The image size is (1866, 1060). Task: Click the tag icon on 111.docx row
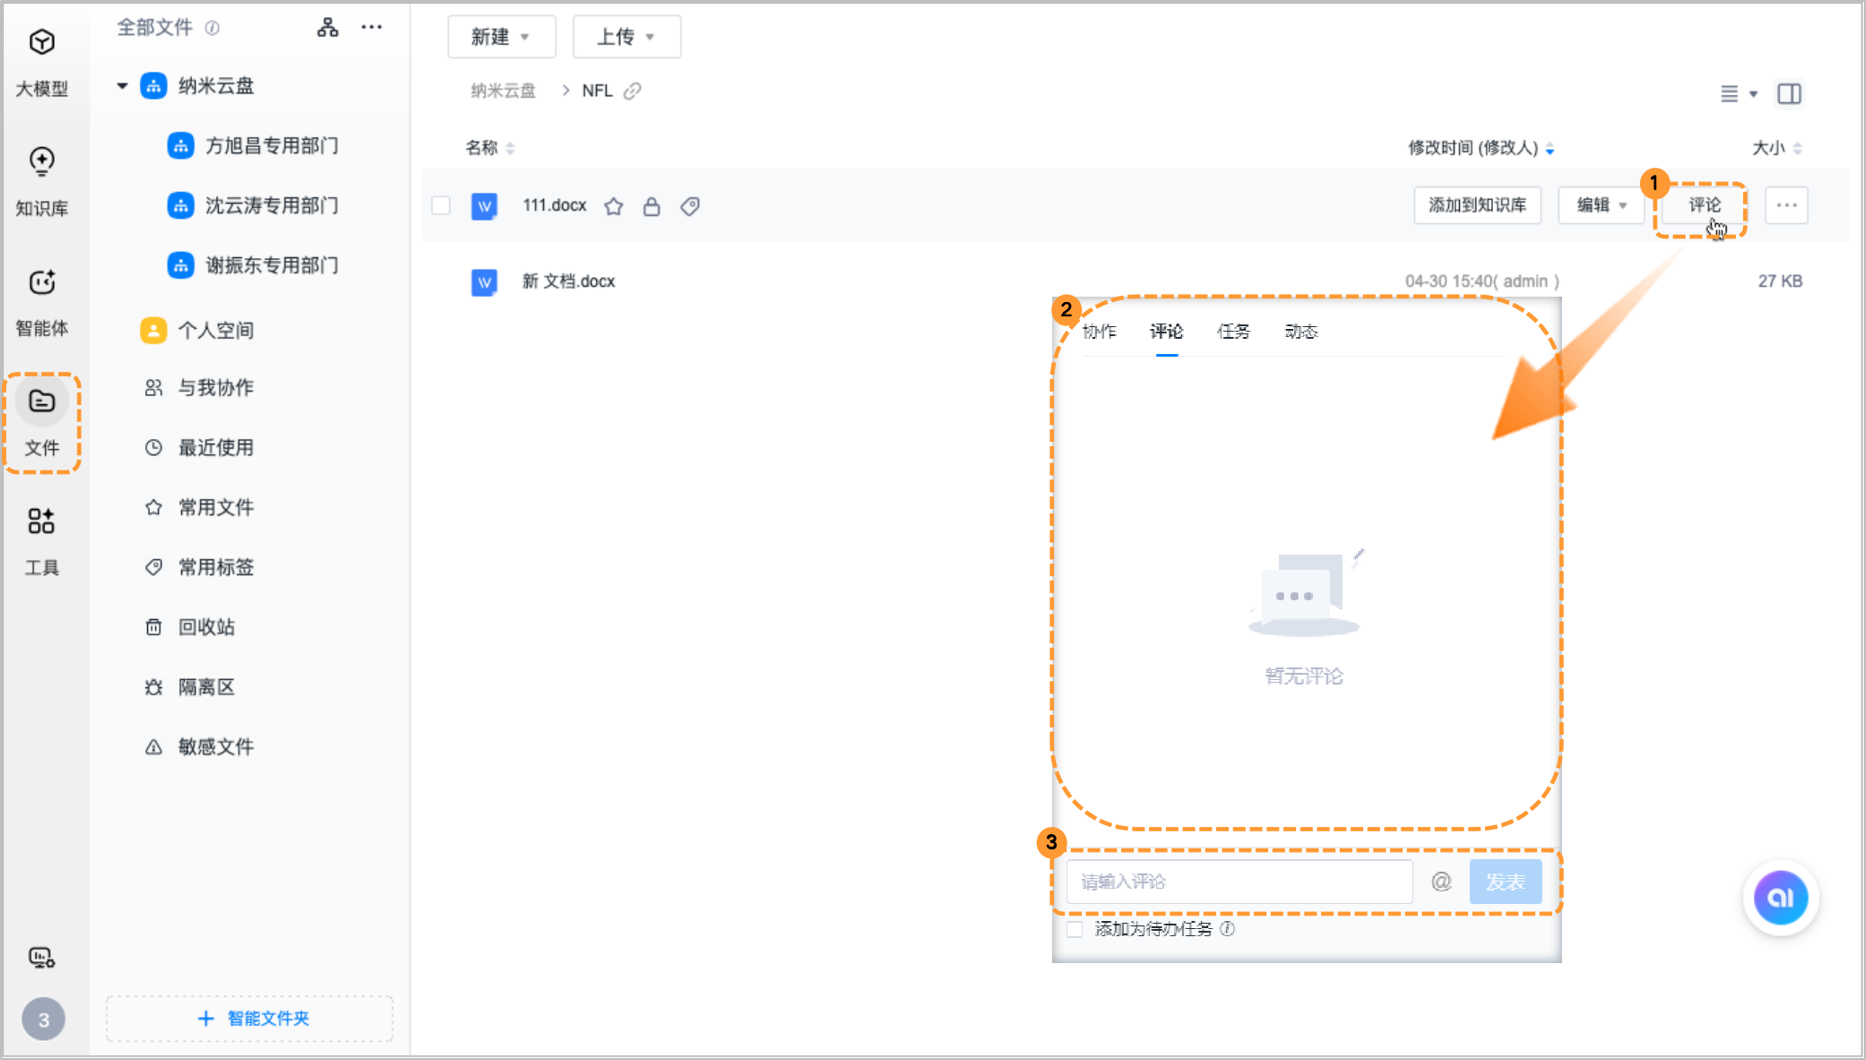click(x=690, y=205)
